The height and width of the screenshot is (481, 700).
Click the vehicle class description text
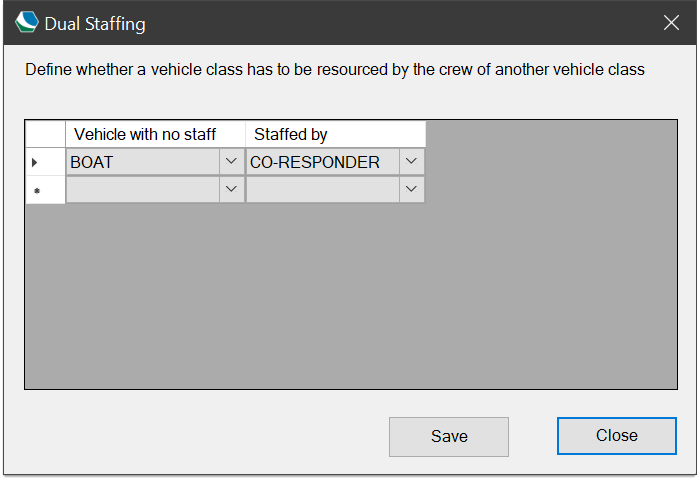pos(335,70)
